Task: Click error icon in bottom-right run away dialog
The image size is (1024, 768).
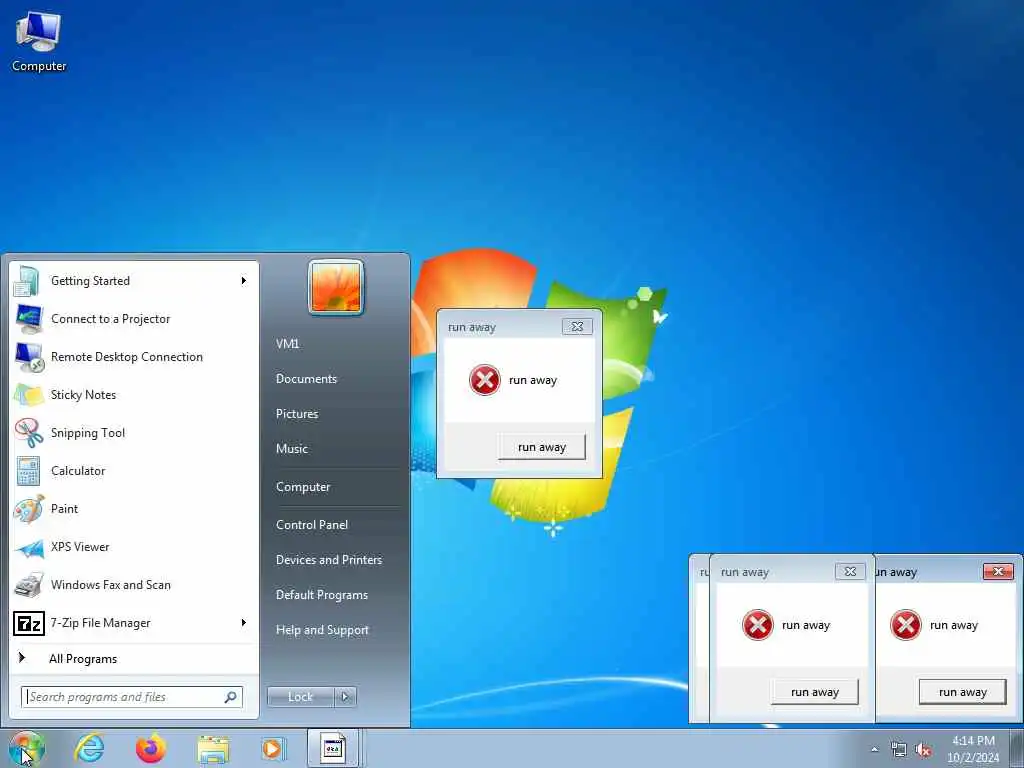Action: pos(906,625)
